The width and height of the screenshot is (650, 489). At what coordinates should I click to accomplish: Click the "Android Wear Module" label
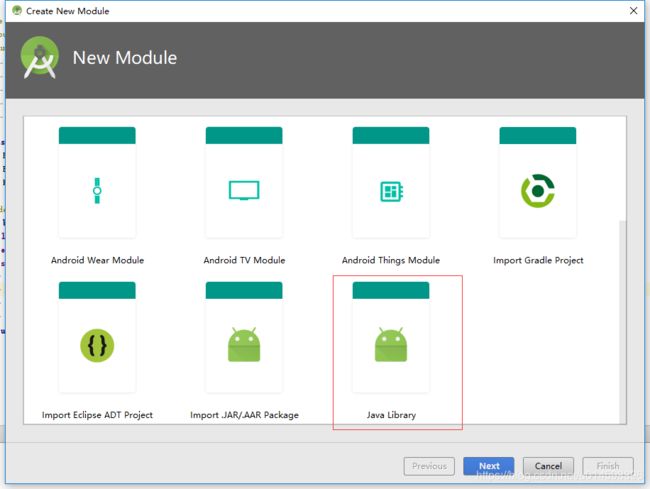(x=97, y=260)
